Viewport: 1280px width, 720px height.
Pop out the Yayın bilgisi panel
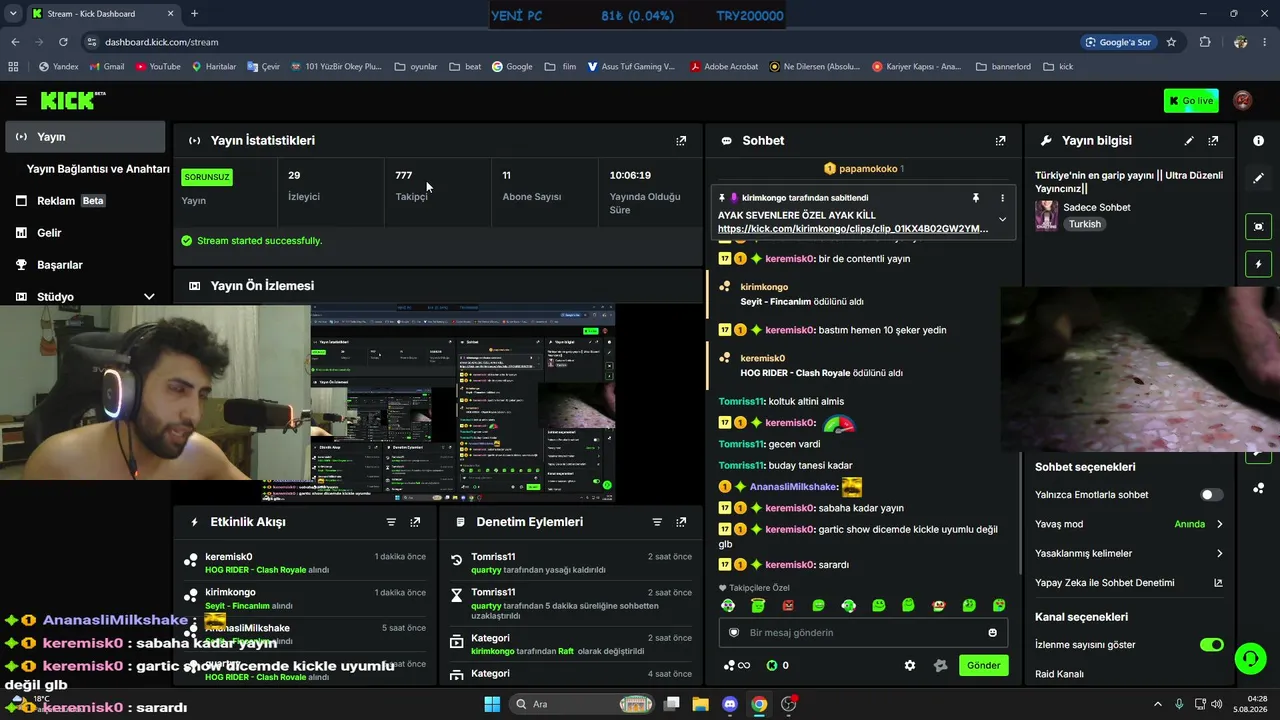[1213, 141]
